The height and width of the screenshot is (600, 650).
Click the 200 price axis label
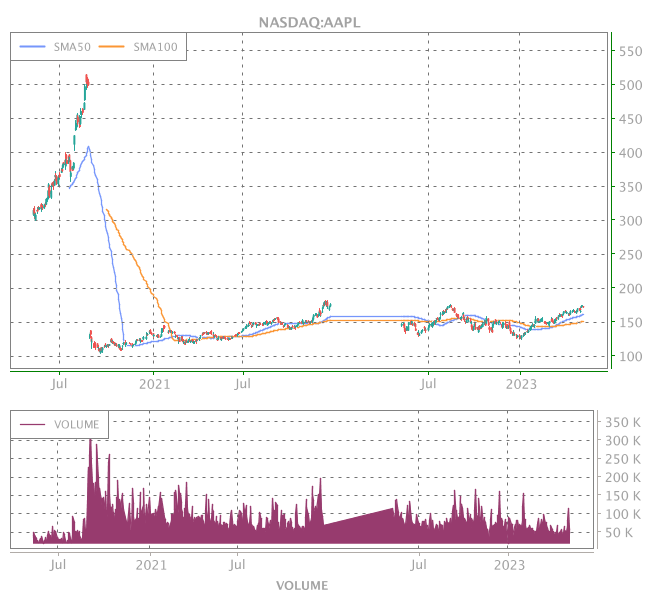tap(631, 289)
